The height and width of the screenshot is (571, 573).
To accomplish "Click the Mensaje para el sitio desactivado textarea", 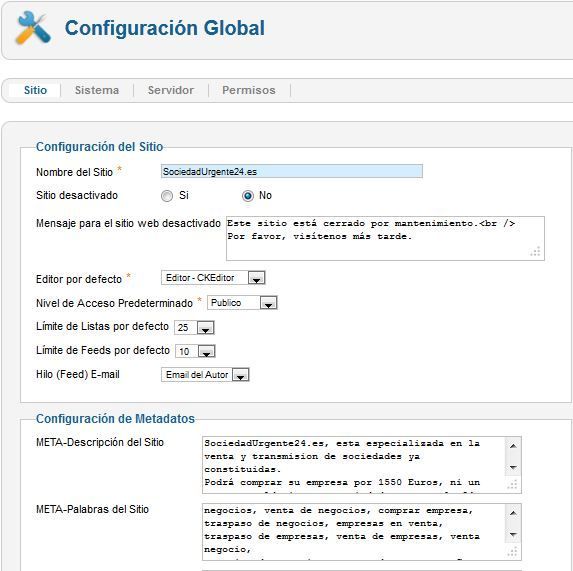I will pos(385,239).
